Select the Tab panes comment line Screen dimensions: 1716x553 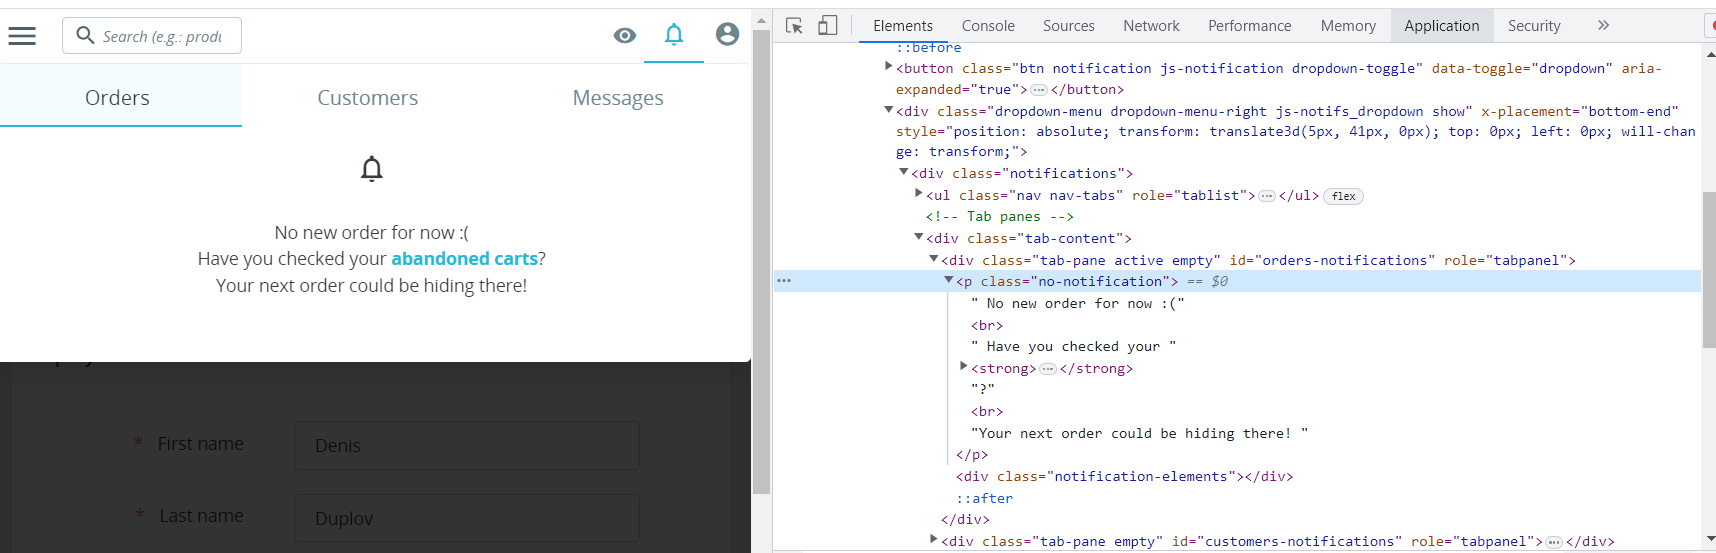[x=1000, y=216]
